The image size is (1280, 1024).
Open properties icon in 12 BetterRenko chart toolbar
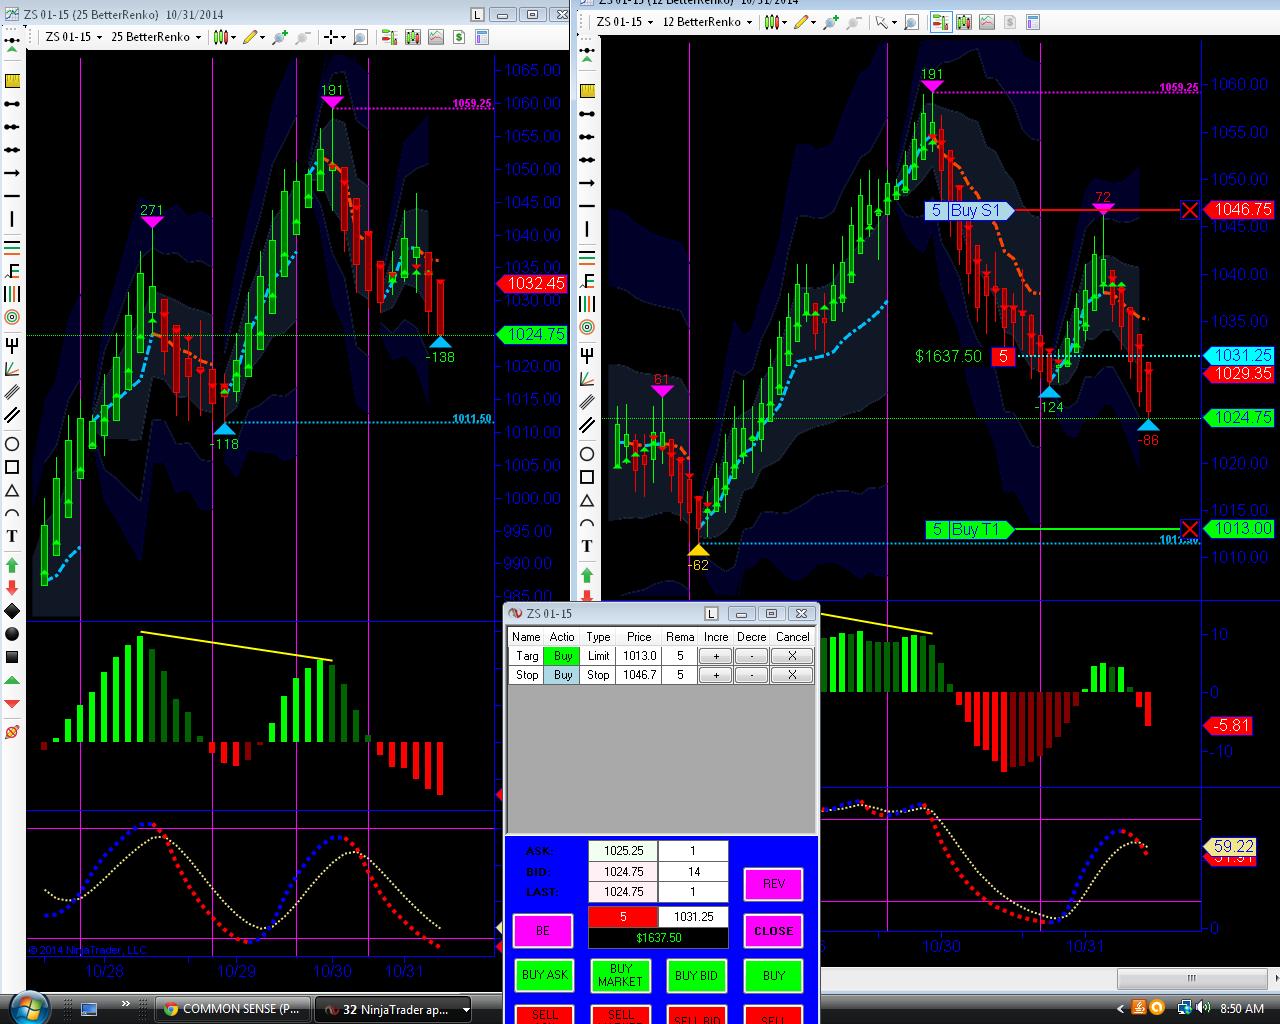click(1033, 22)
